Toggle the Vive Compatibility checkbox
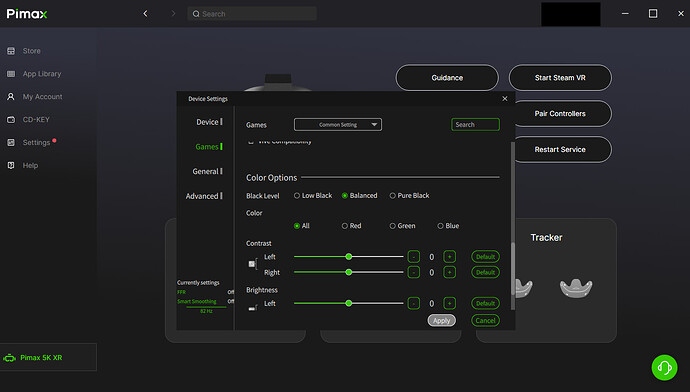 (x=251, y=142)
